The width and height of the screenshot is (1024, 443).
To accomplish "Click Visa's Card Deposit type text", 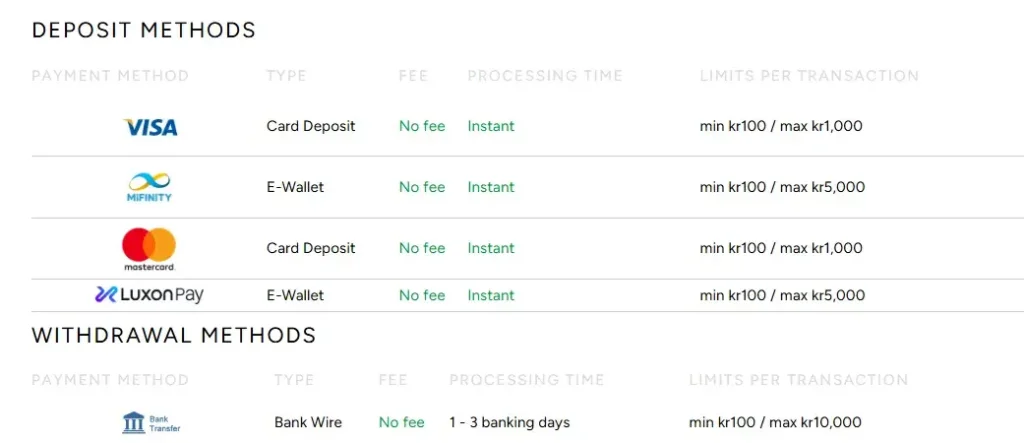I will [311, 126].
